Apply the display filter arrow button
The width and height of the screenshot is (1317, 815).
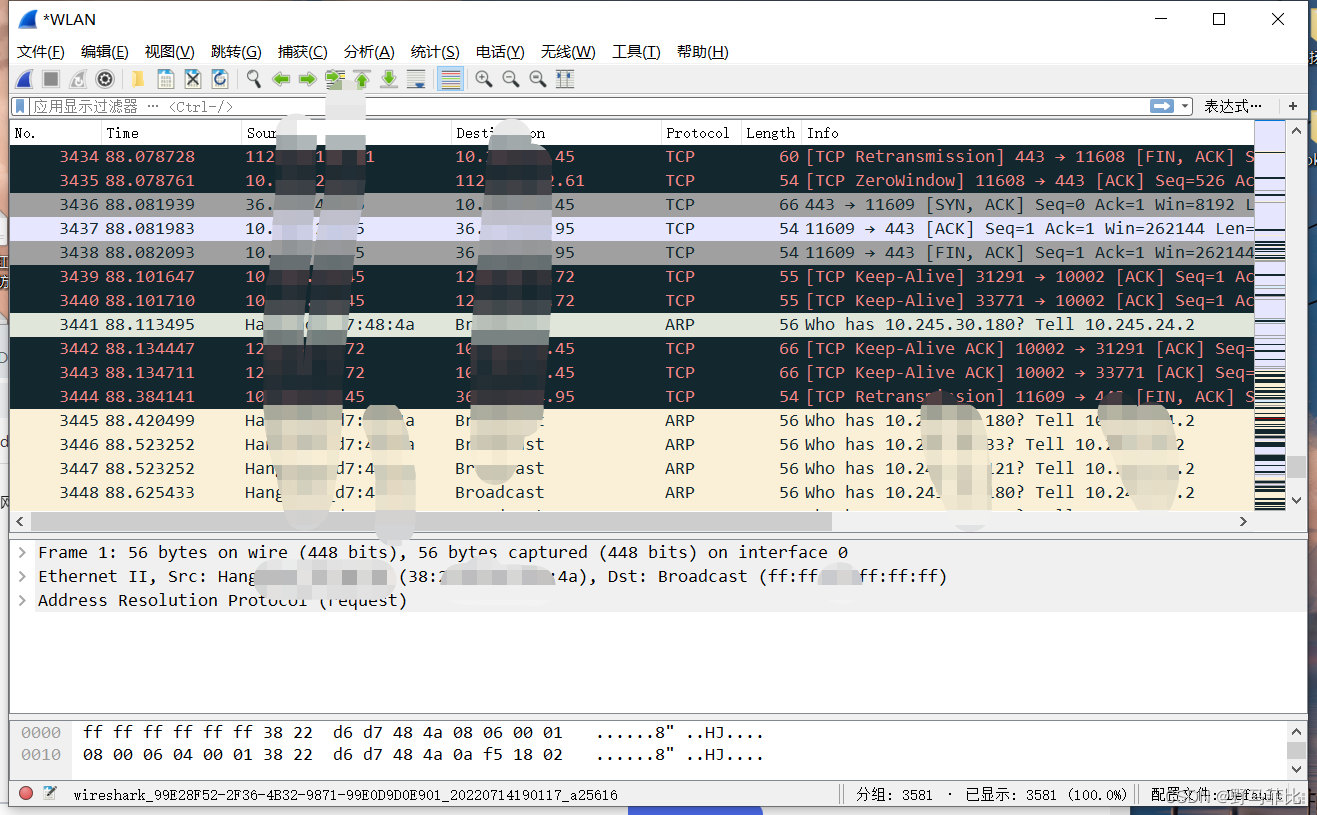[x=1161, y=106]
